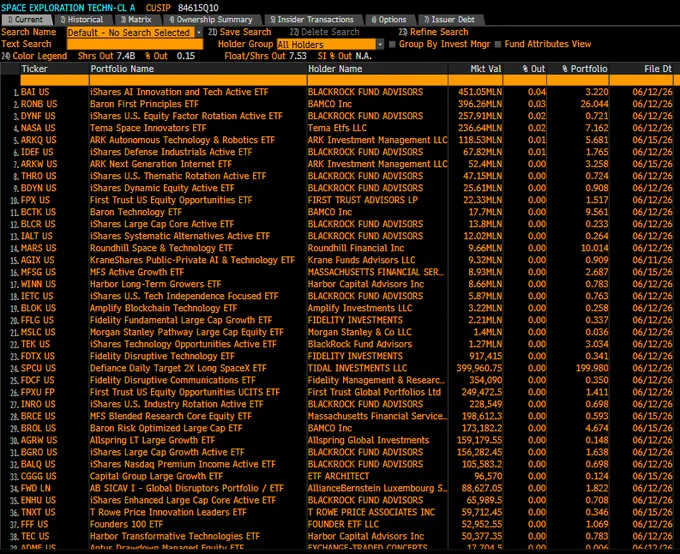Expand the Search Name dropdown
The height and width of the screenshot is (554, 680).
199,33
